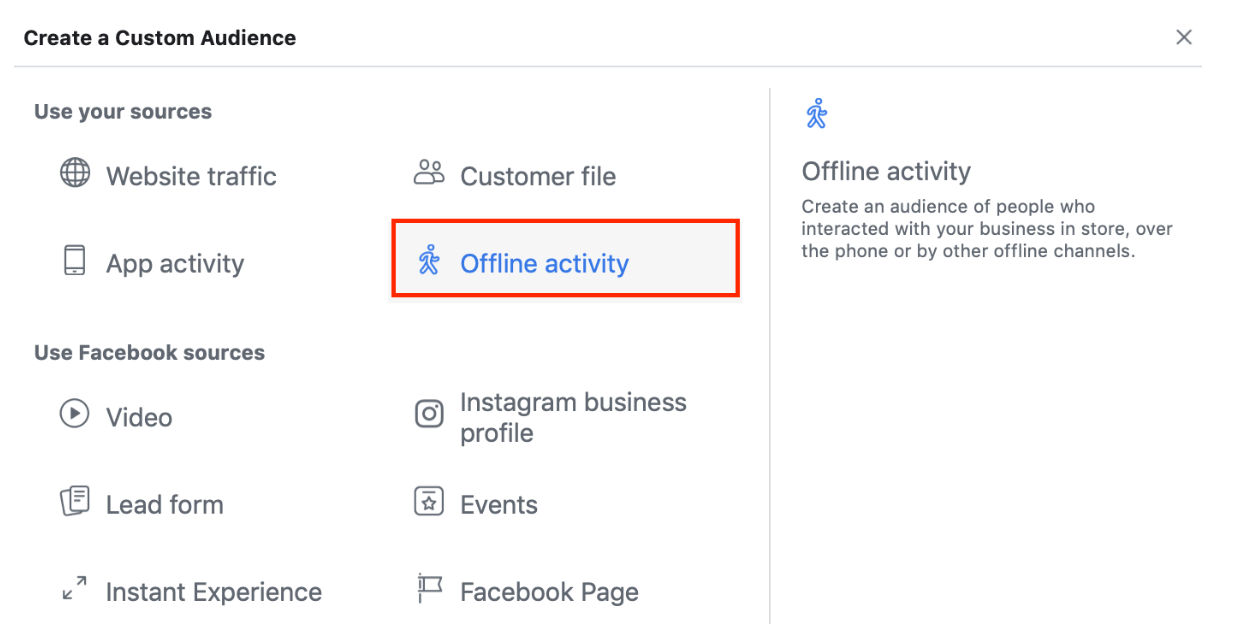
Task: Select the Website traffic label
Action: tap(191, 177)
